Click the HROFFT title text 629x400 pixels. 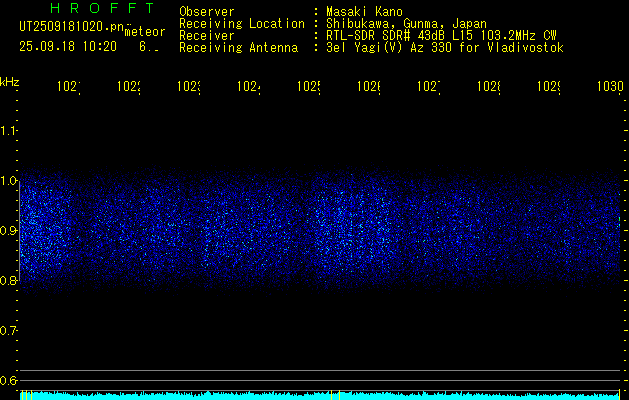(102, 8)
